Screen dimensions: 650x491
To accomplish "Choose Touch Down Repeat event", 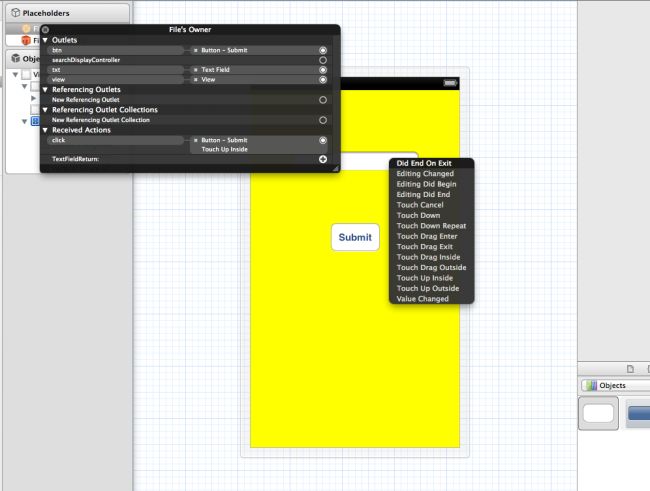I will pyautogui.click(x=432, y=226).
